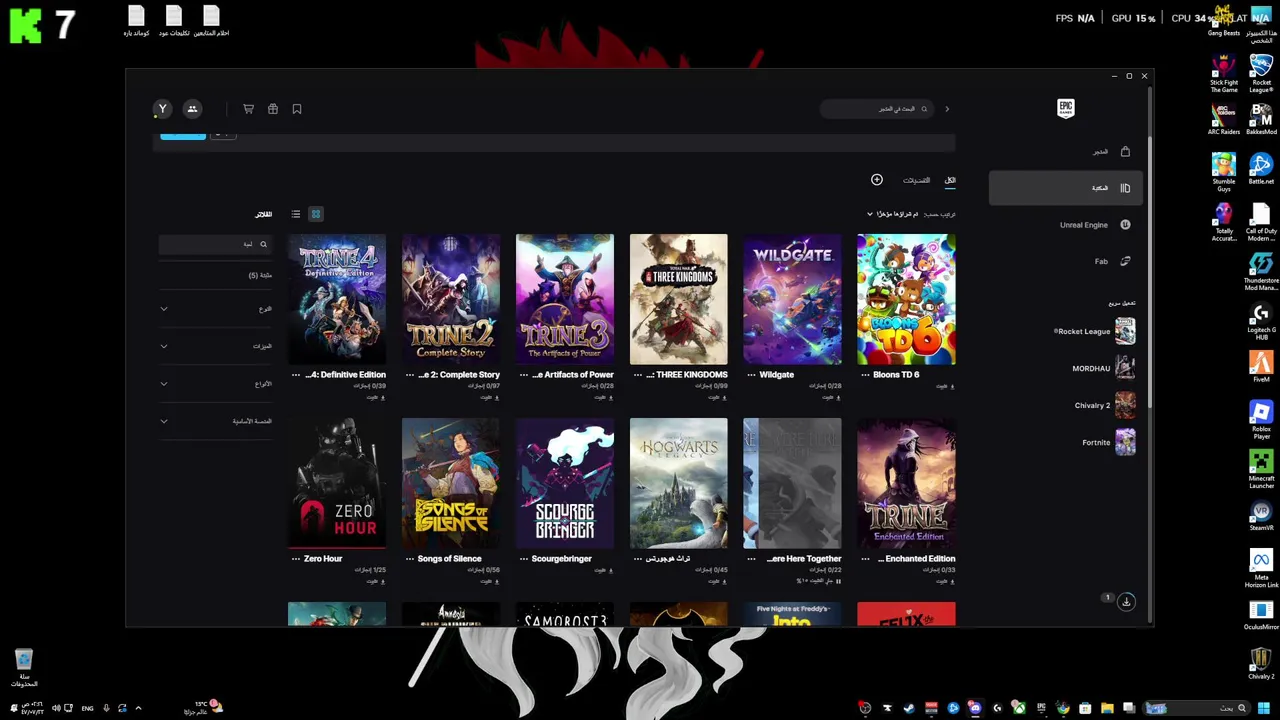Open Wildgate game cover
The width and height of the screenshot is (1280, 720).
pos(793,299)
